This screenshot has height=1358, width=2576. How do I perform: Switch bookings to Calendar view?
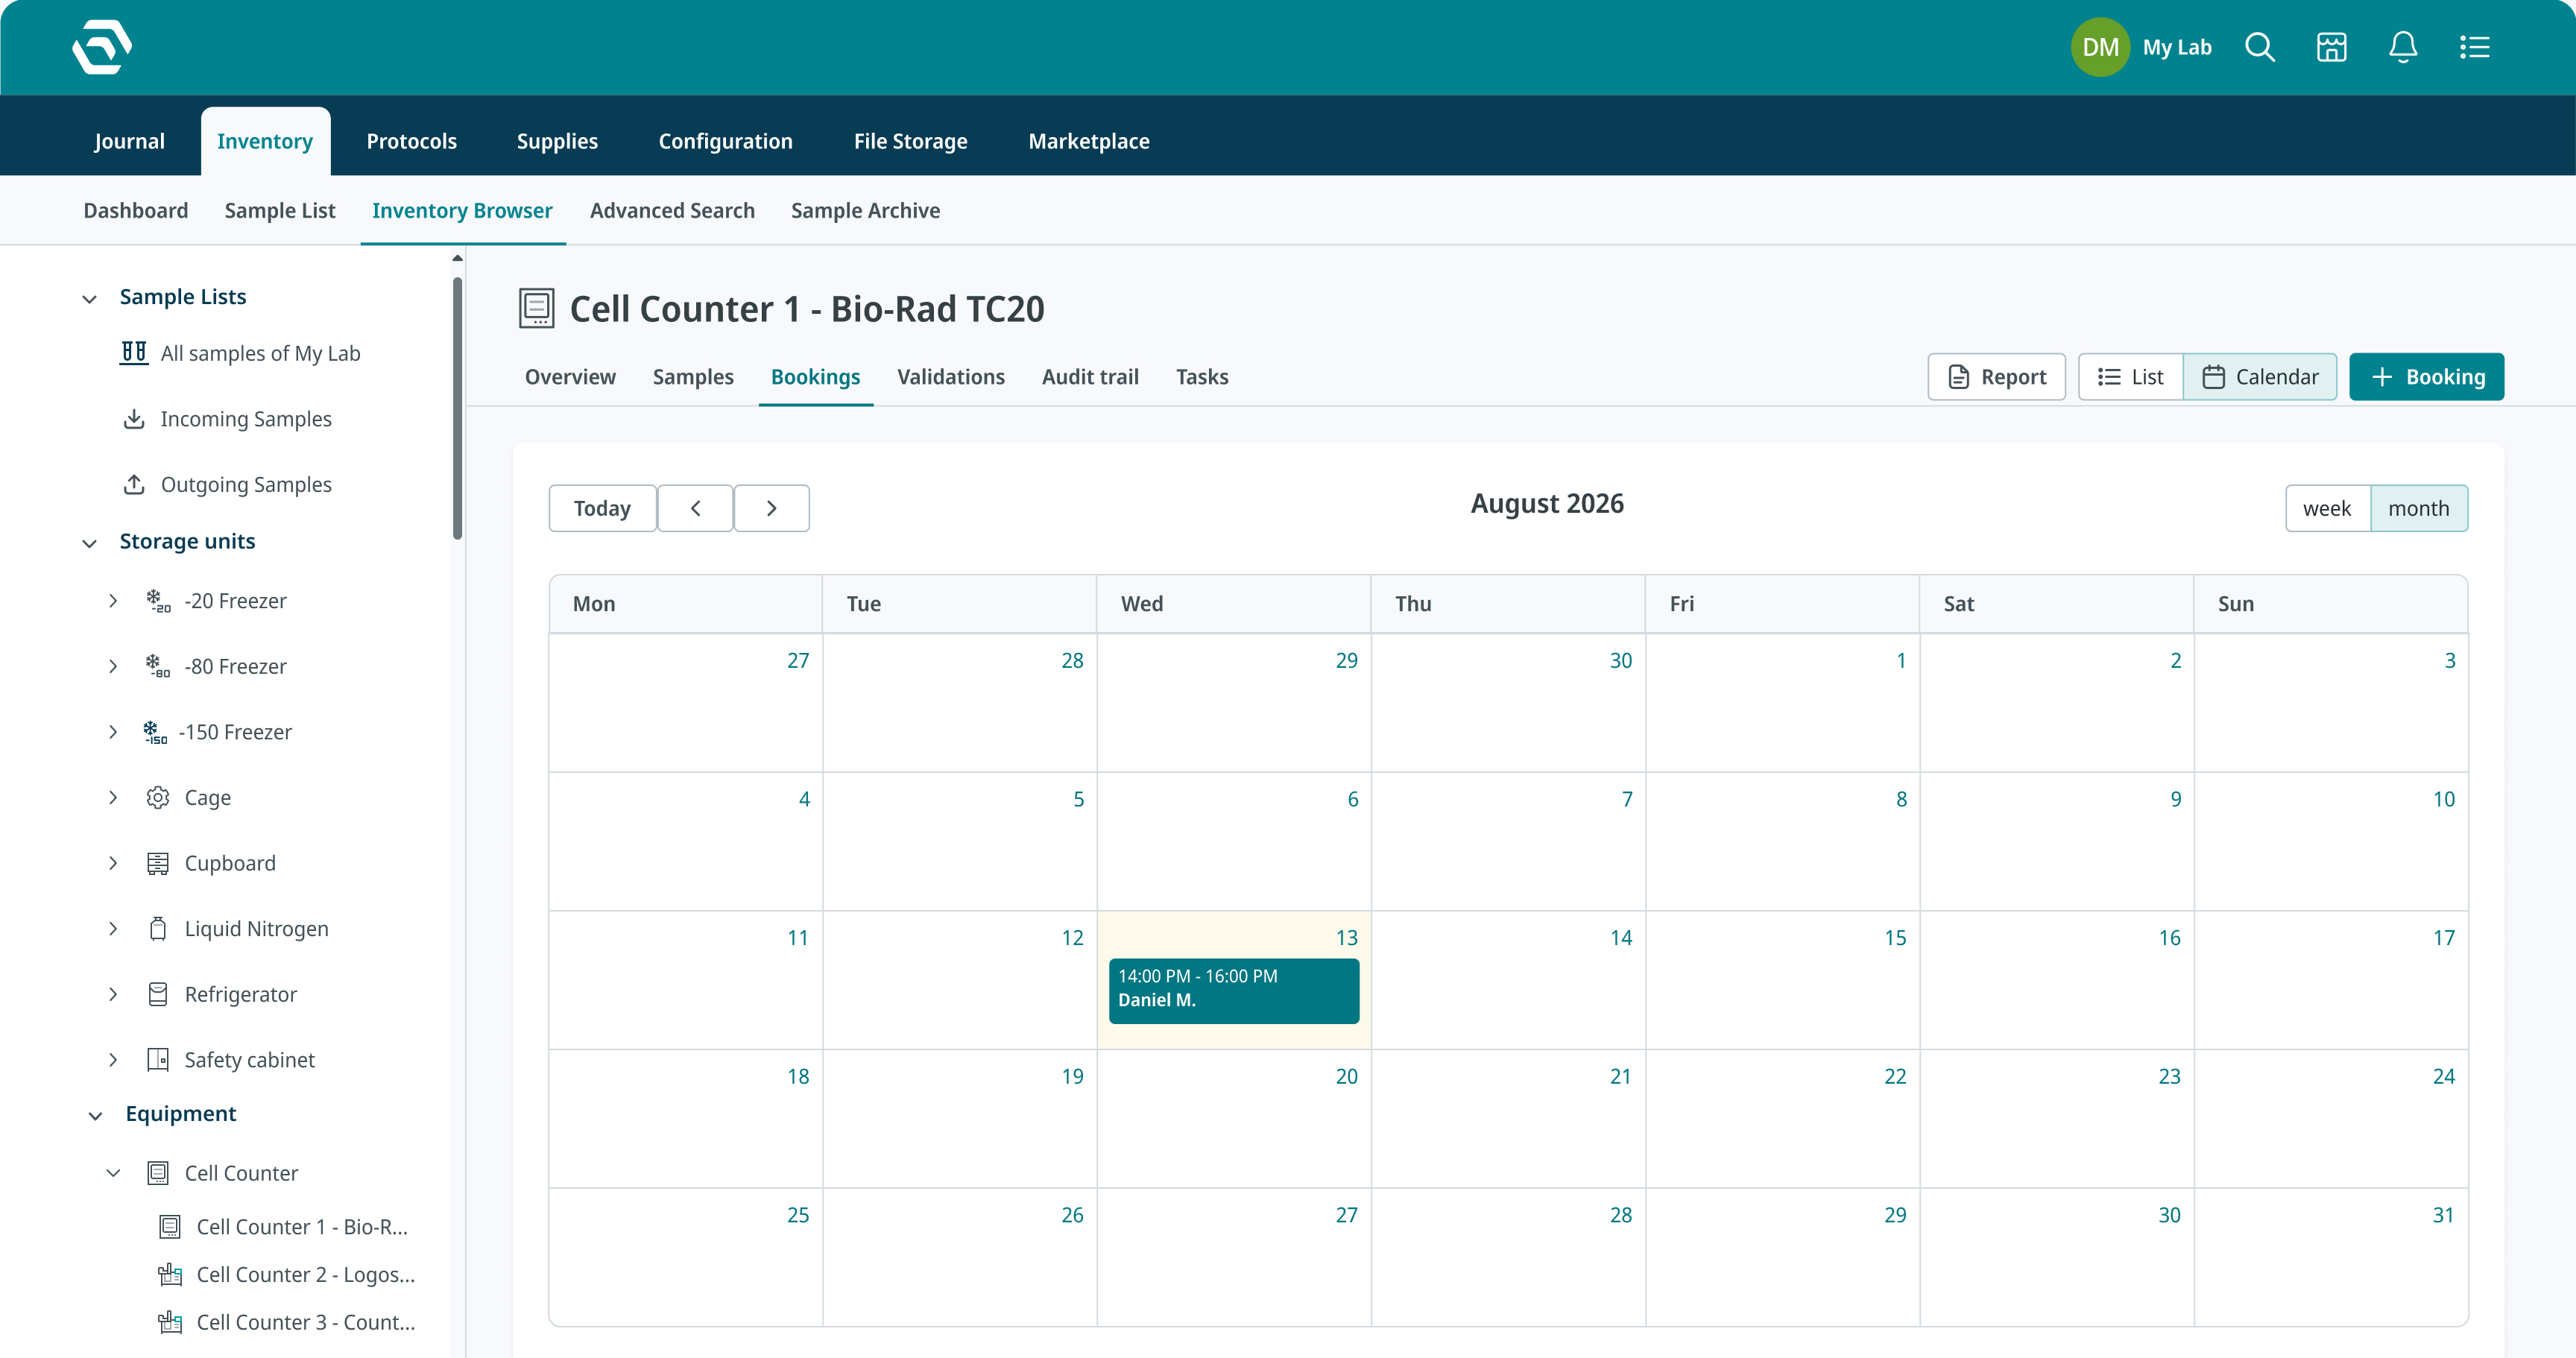2260,377
